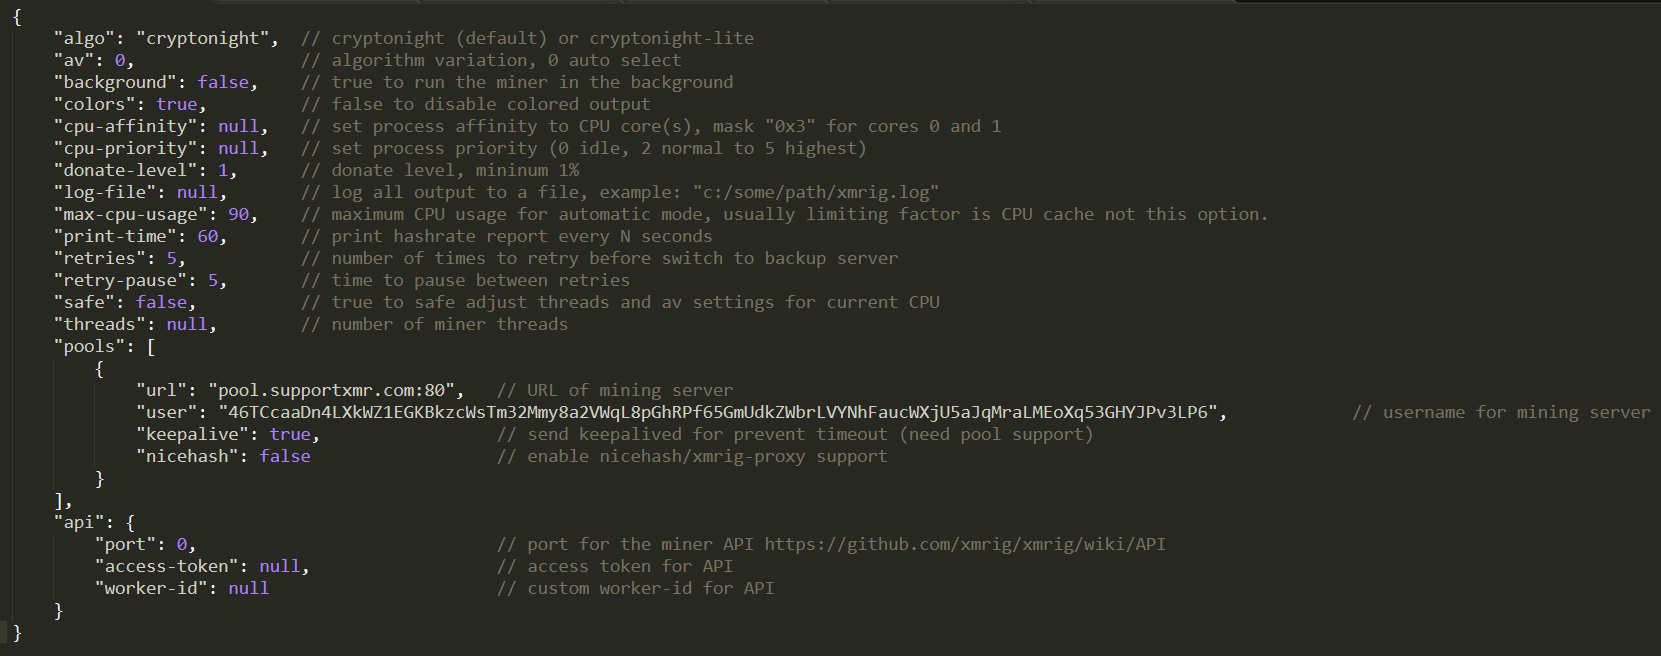Screen dimensions: 1661x656
Task: Click the "pools" opening bracket
Action: pyautogui.click(x=151, y=346)
